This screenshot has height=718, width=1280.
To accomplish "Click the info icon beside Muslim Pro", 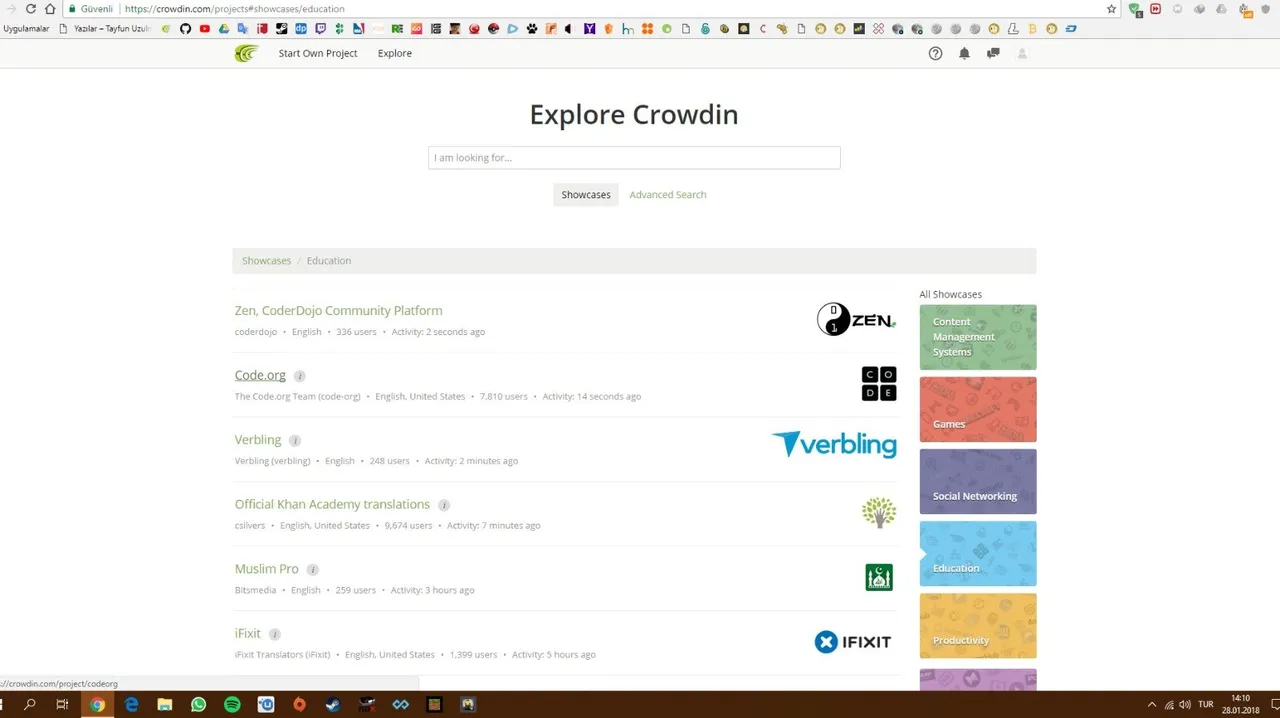I will click(312, 570).
